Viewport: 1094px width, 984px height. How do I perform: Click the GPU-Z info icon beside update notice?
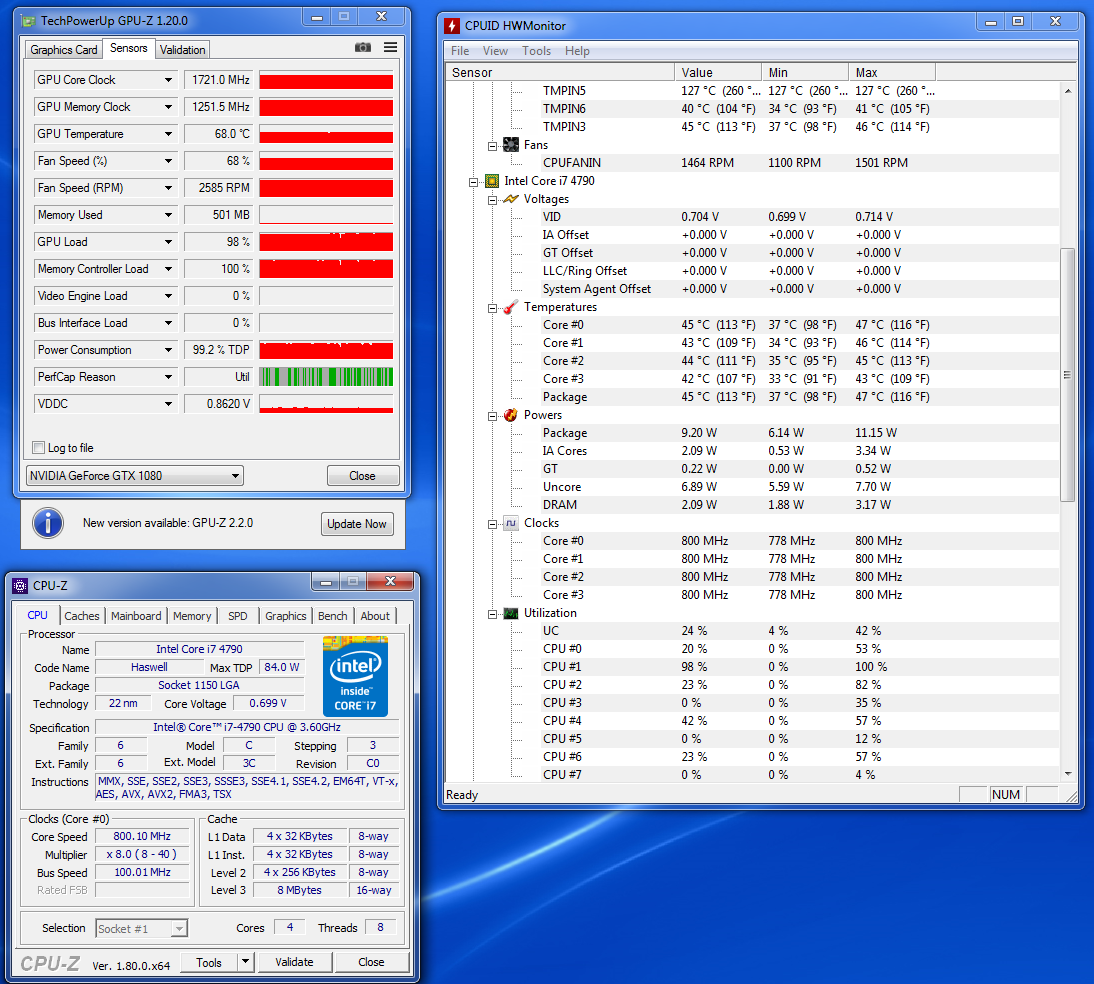tap(48, 523)
